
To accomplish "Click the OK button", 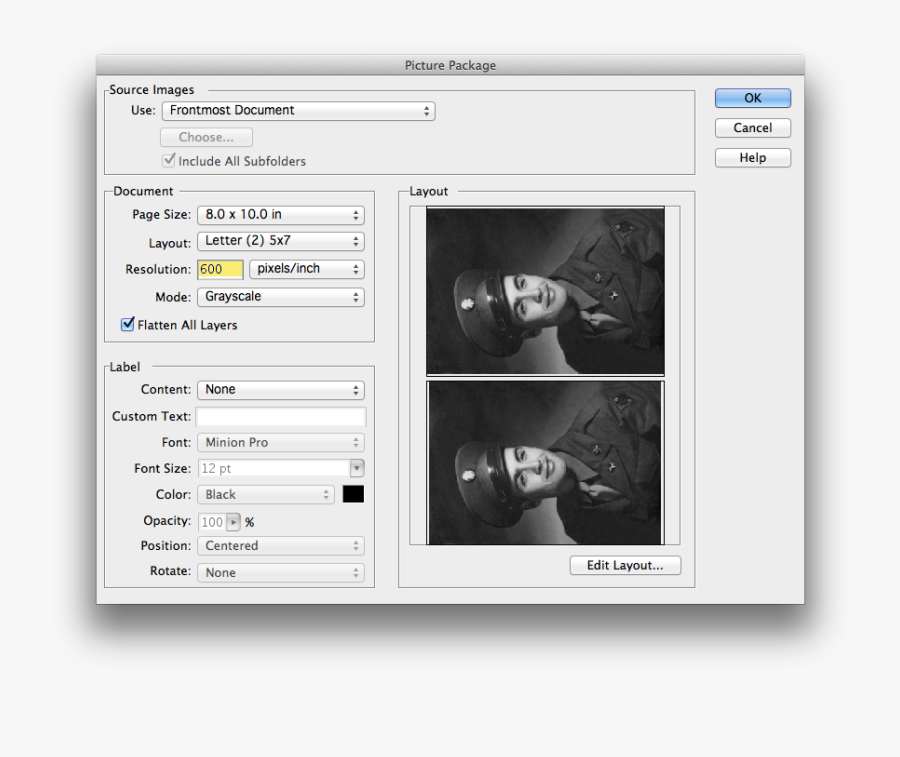I will point(752,98).
